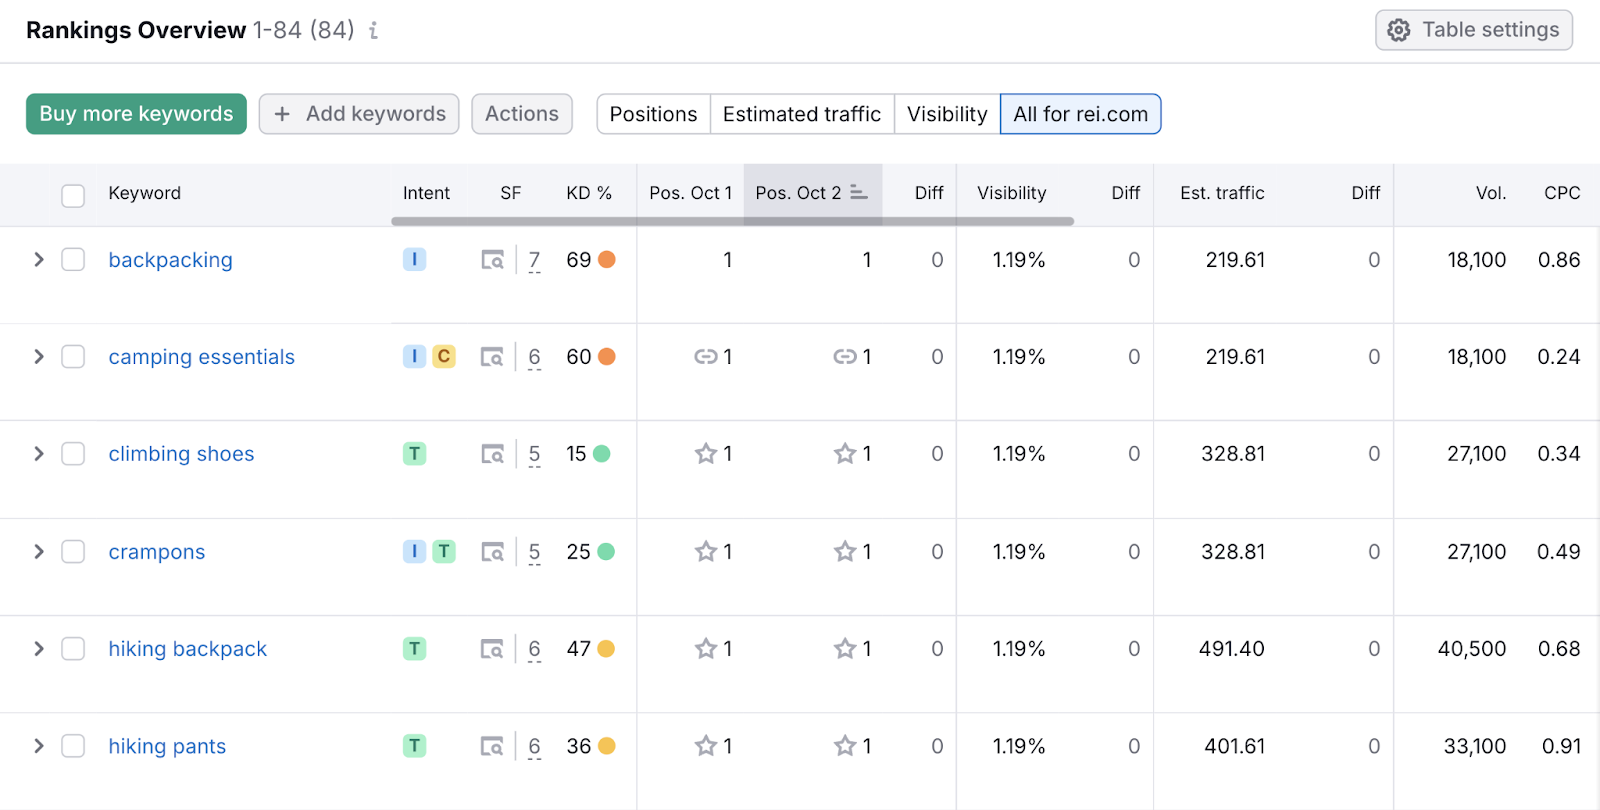Switch to the Visibility tab
The image size is (1600, 810).
[x=946, y=114]
